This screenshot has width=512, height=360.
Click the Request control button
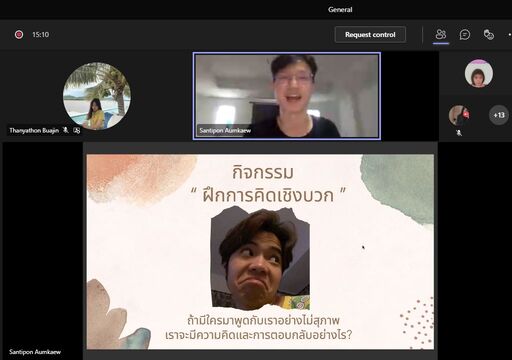pyautogui.click(x=370, y=34)
